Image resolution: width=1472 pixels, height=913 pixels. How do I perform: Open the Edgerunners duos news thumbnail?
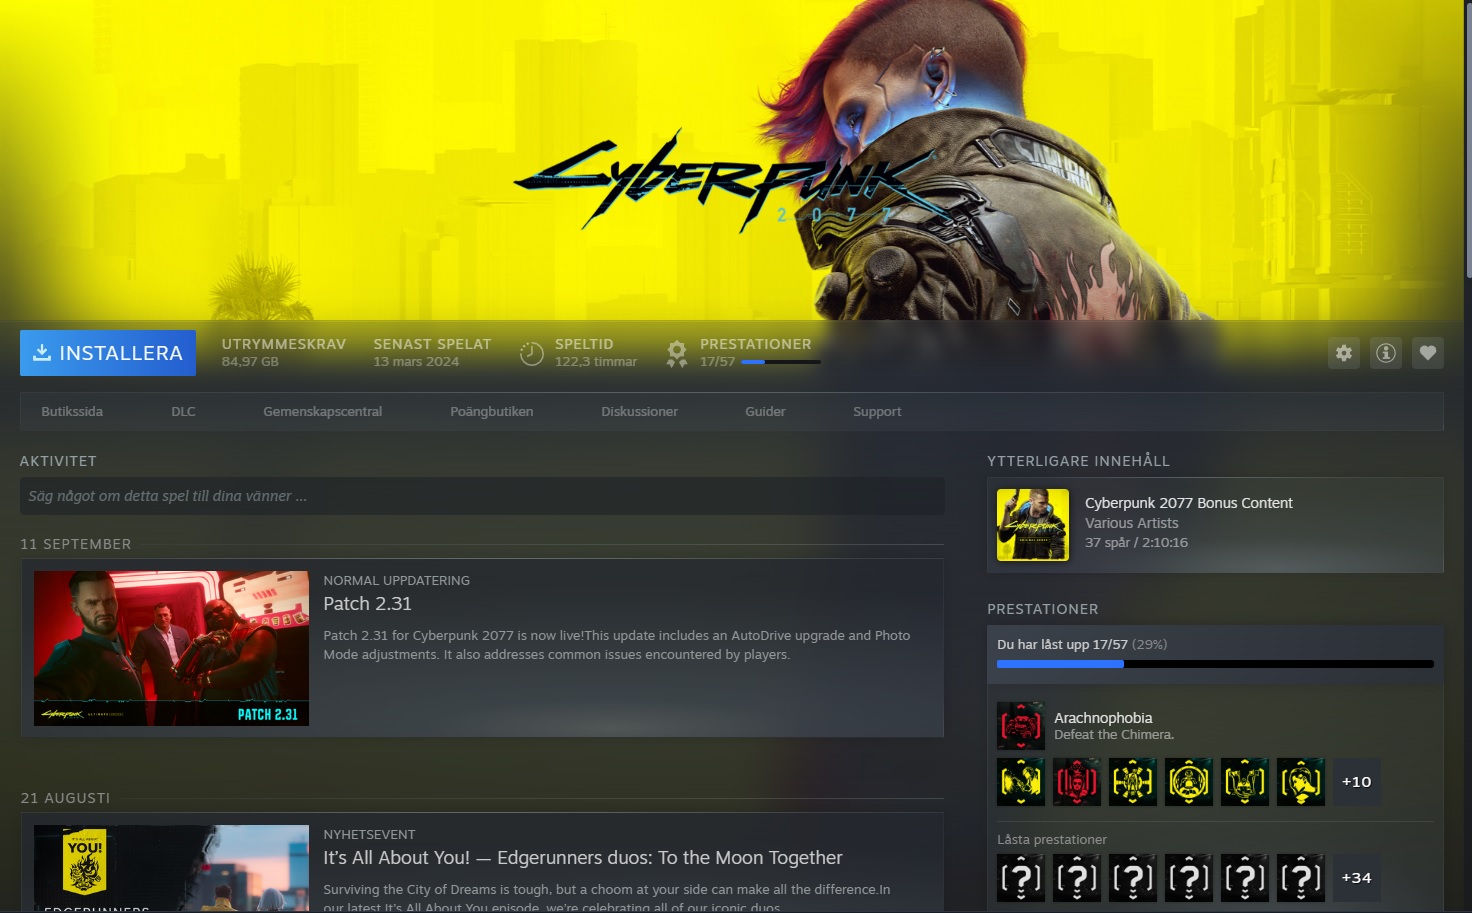click(x=171, y=868)
